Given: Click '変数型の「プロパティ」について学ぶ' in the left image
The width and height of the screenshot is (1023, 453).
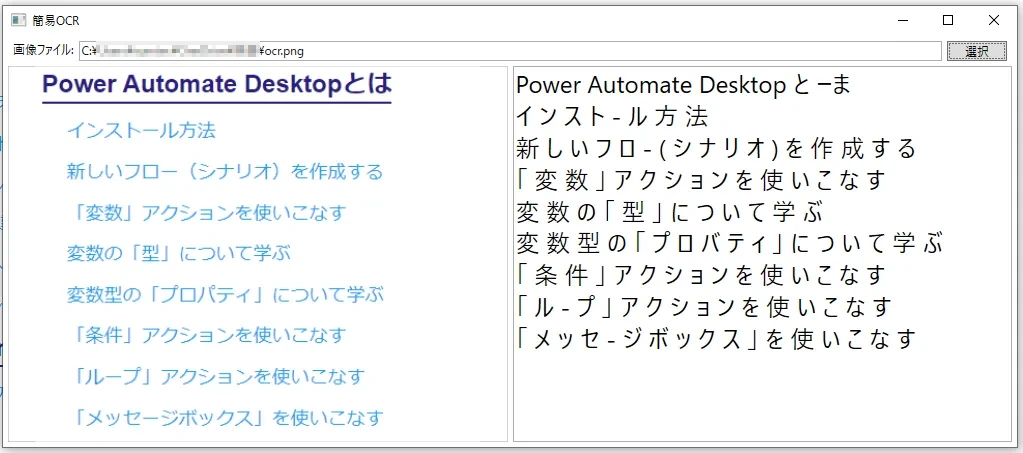Looking at the screenshot, I should [x=225, y=294].
